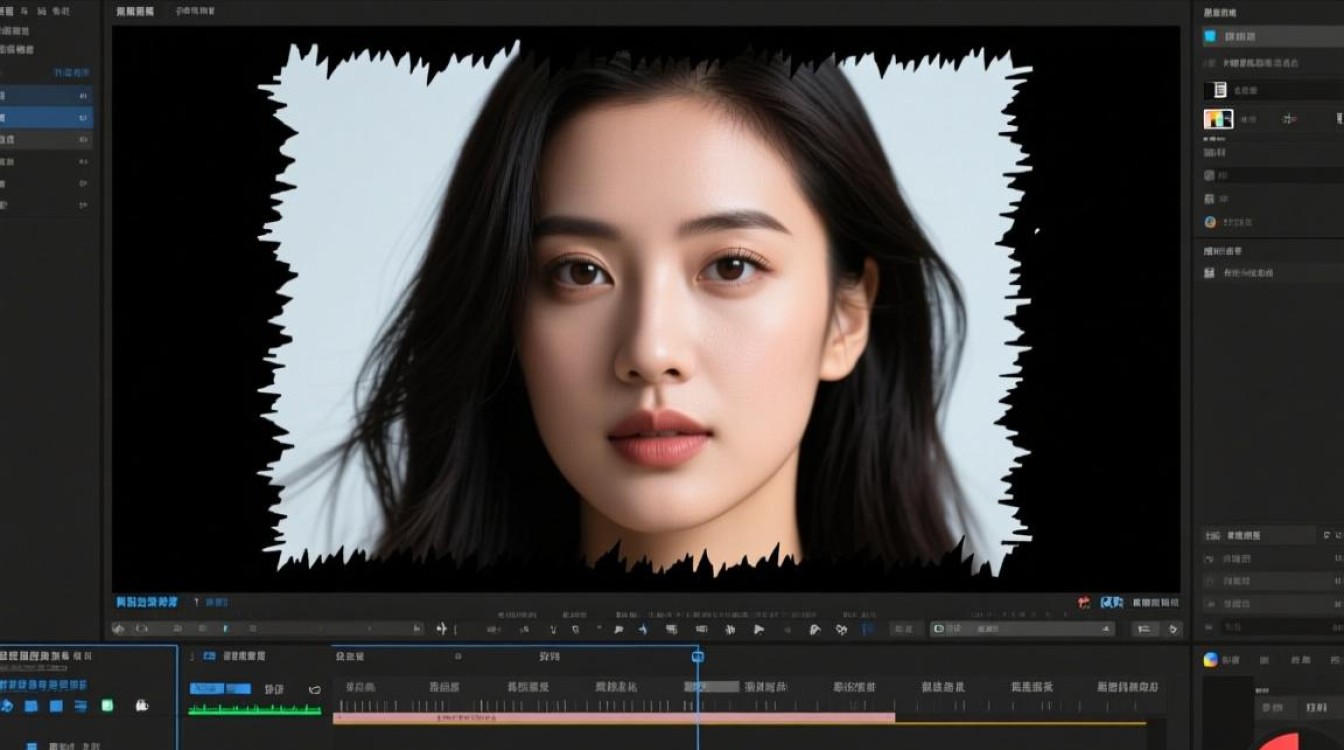Viewport: 1344px width, 750px height.
Task: Select the colorful gradient thumbnail in right panel
Action: coord(1218,119)
